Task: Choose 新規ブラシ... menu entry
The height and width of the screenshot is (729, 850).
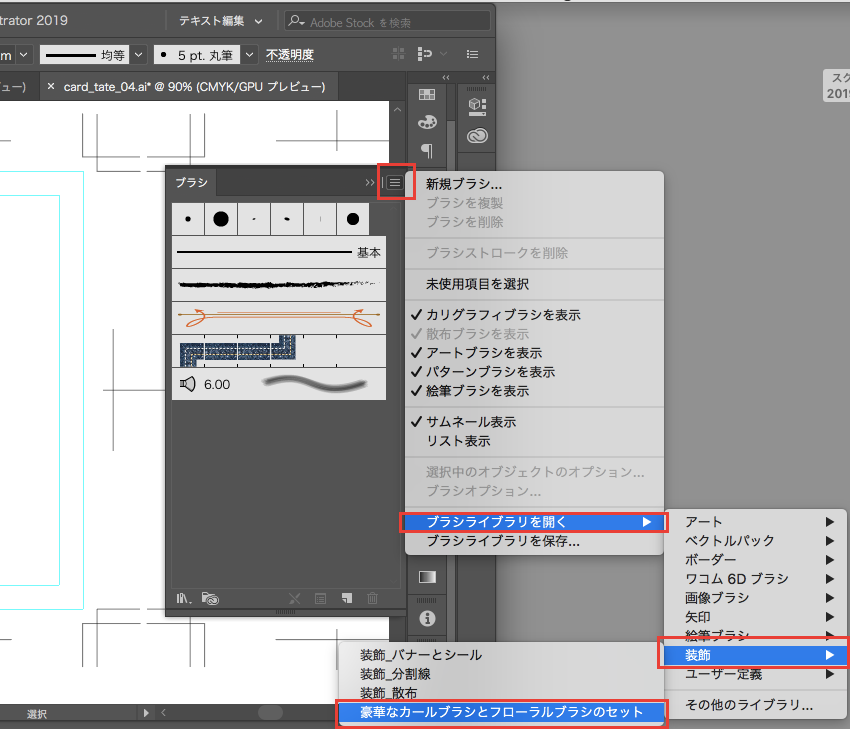Action: 464,184
